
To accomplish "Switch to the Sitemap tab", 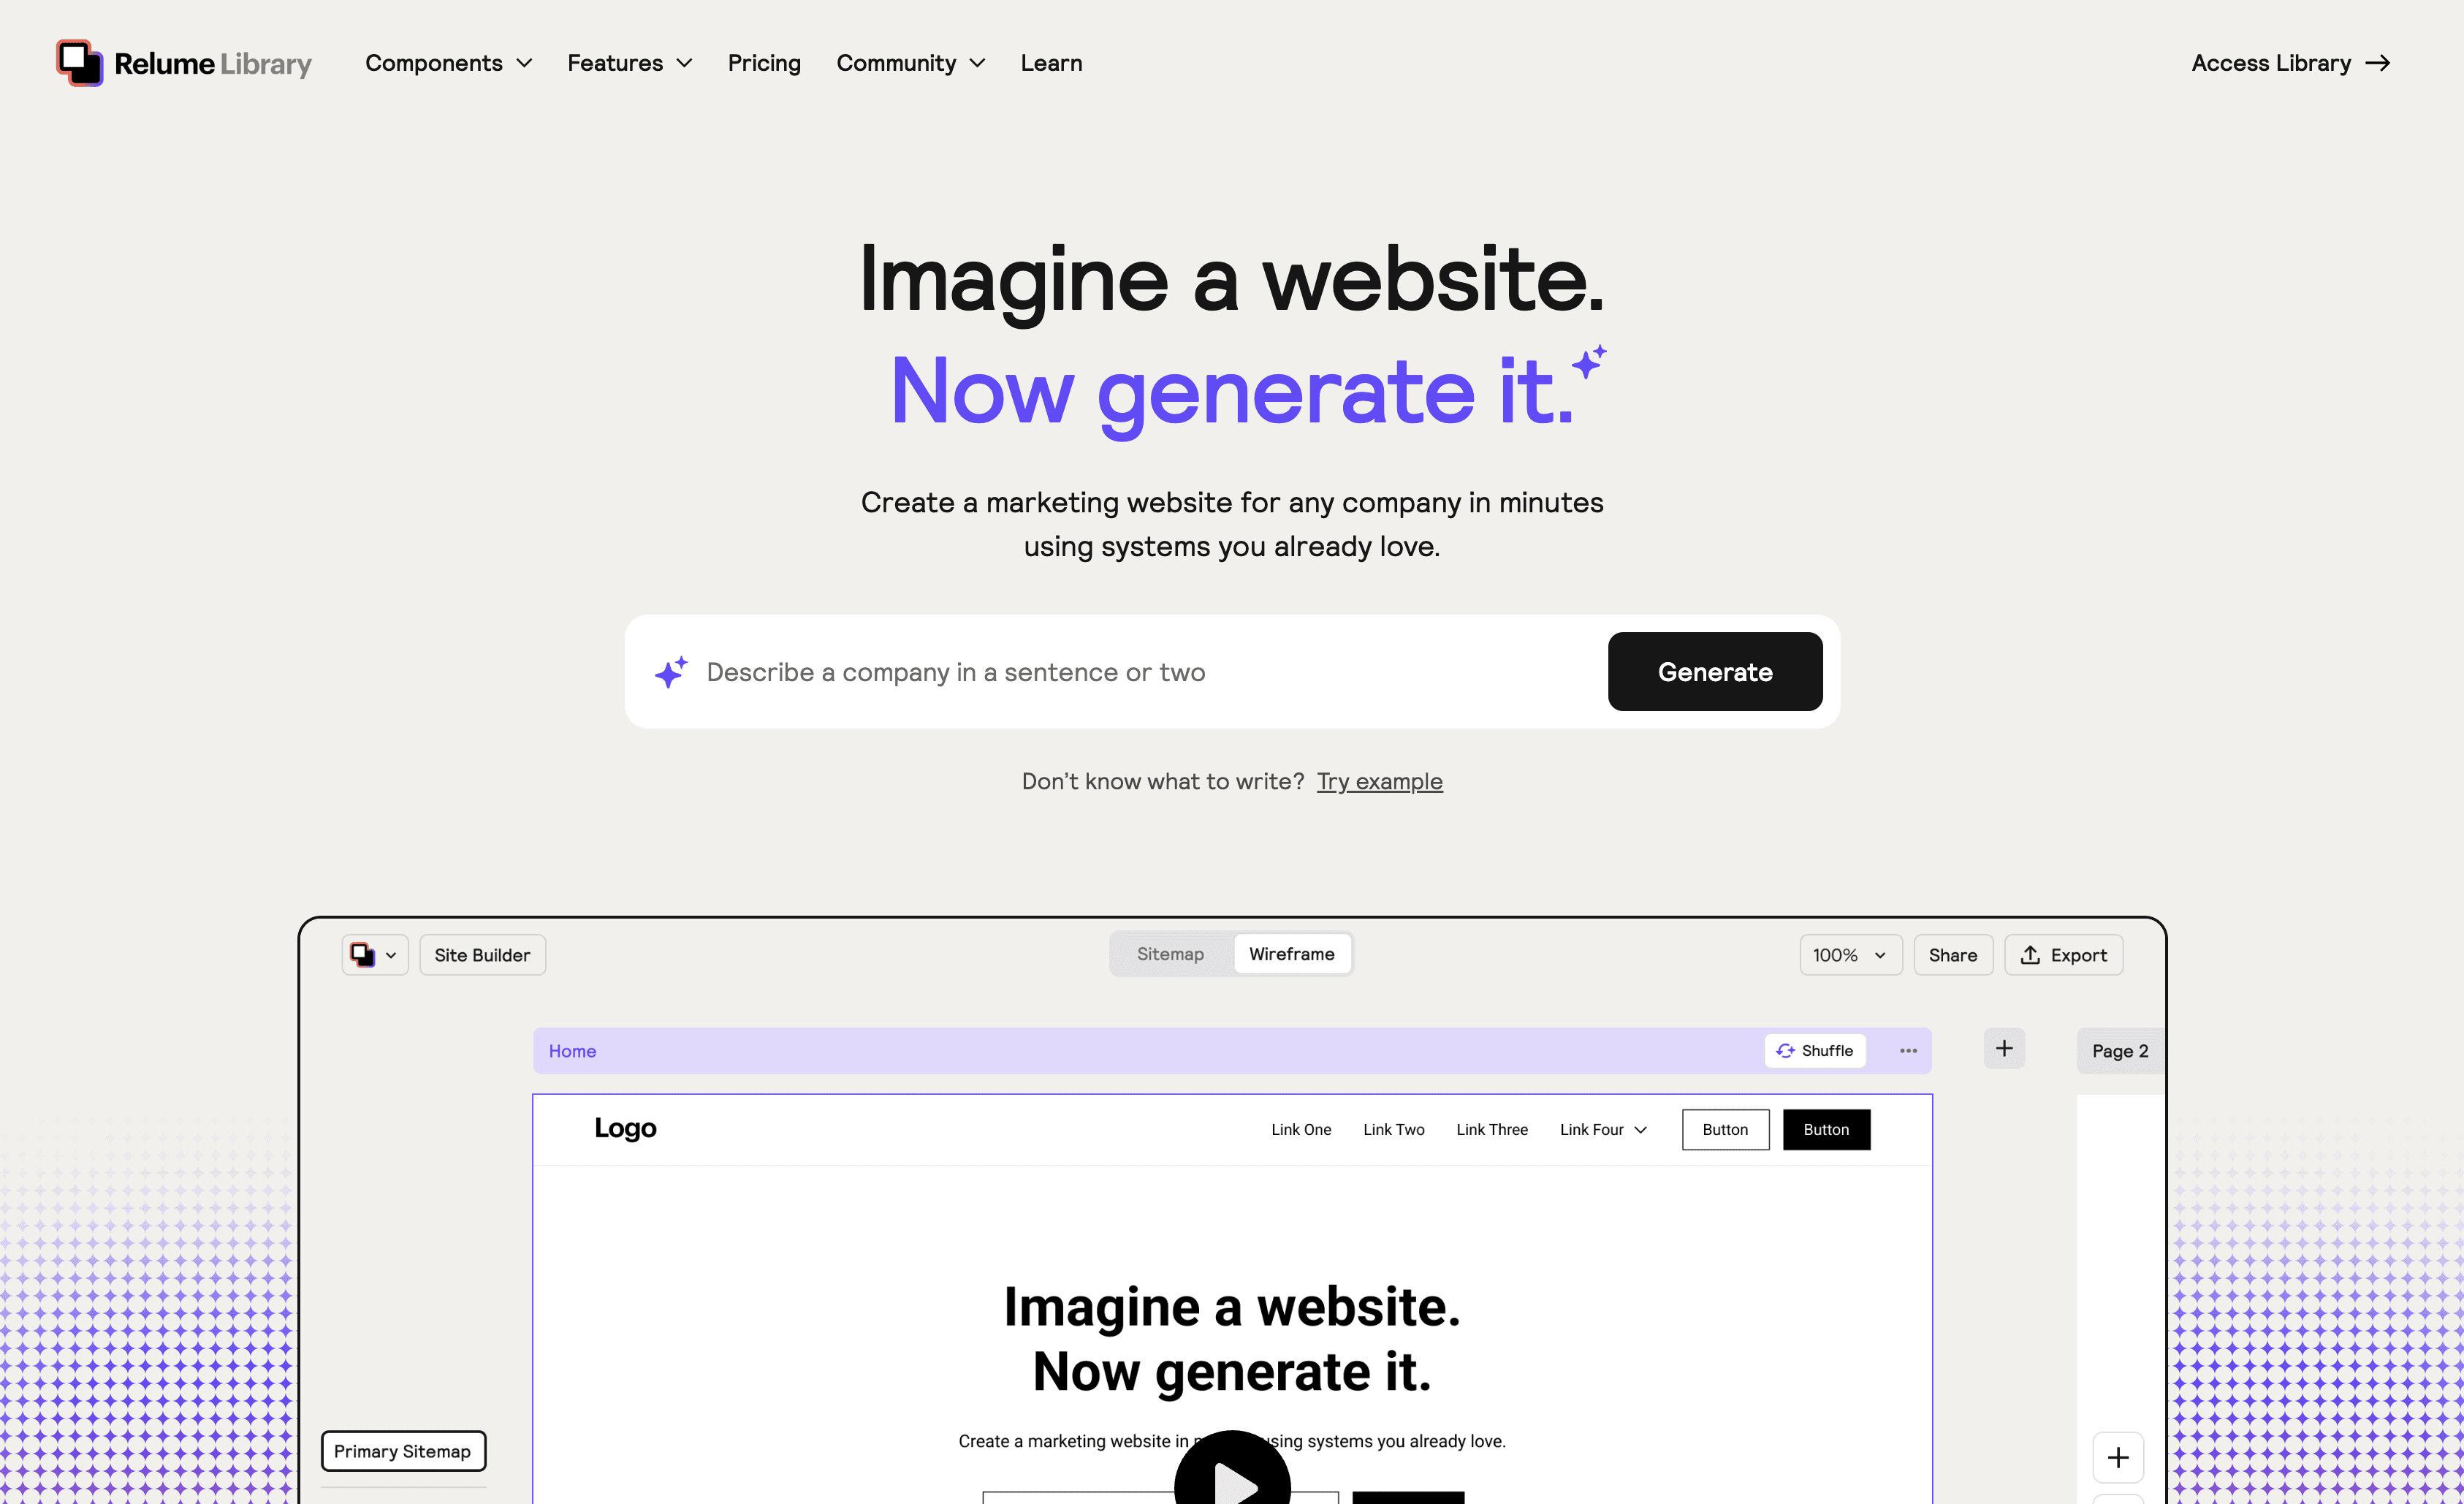I will [x=1168, y=954].
